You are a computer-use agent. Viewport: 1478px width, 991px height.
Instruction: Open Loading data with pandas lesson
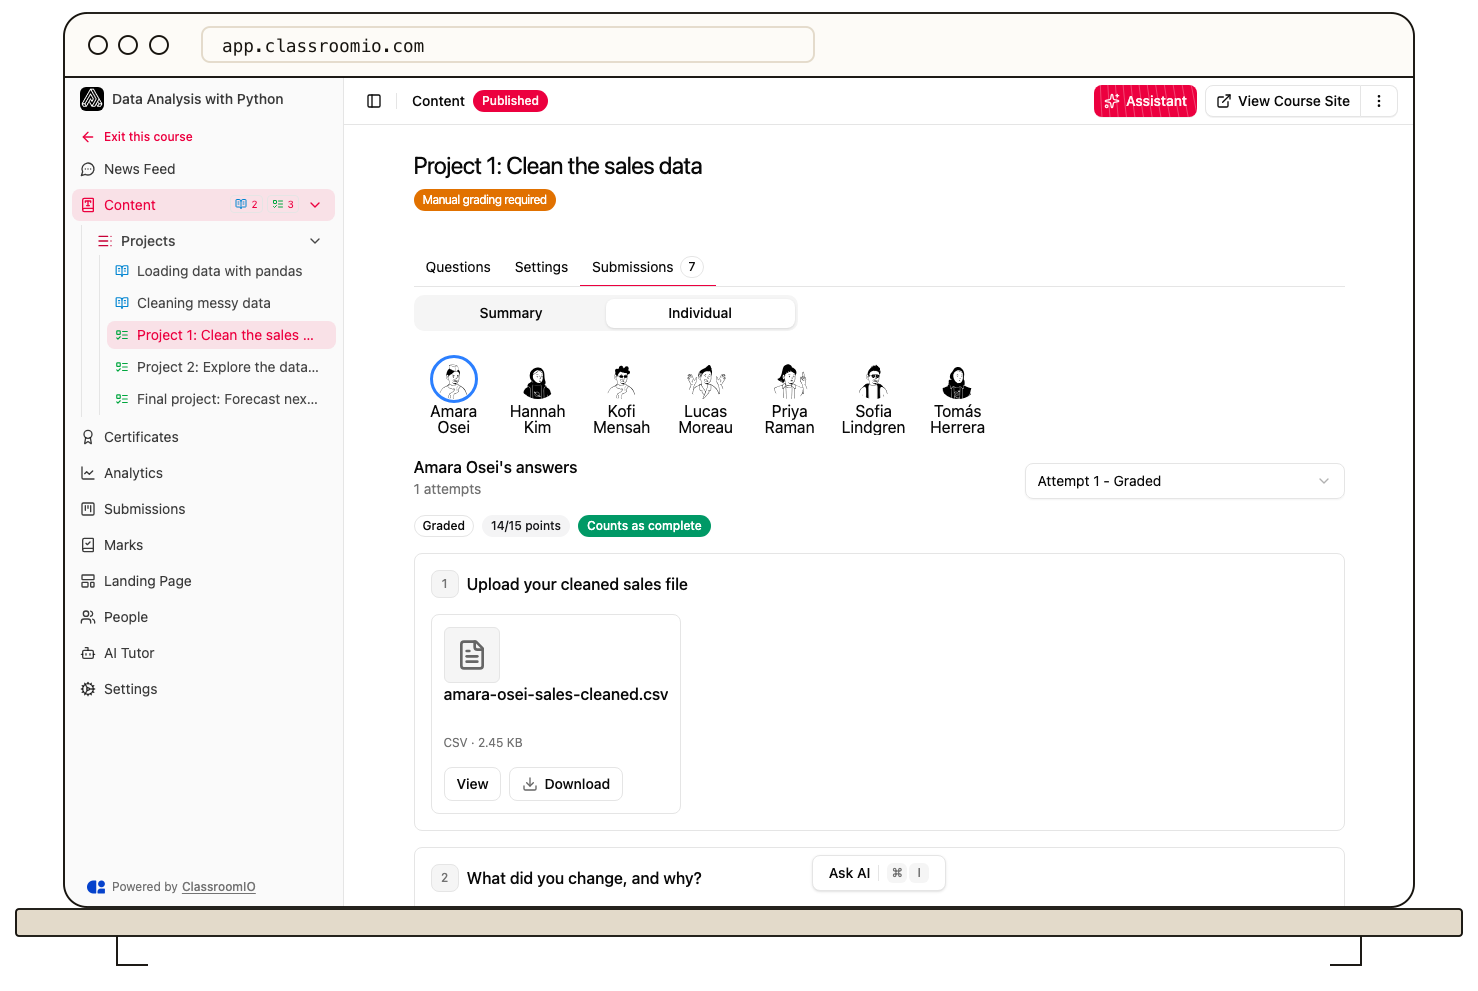point(220,271)
